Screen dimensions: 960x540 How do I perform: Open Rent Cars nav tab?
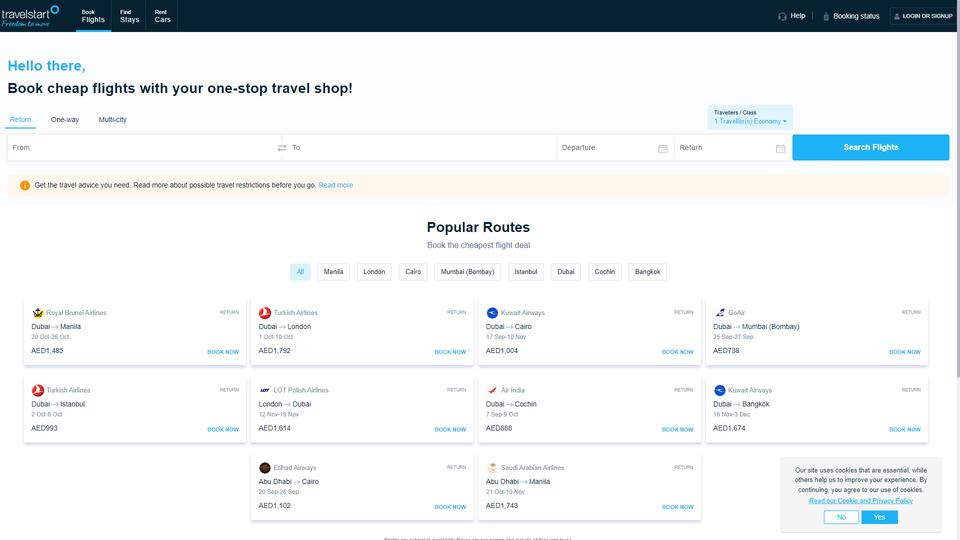pos(162,16)
